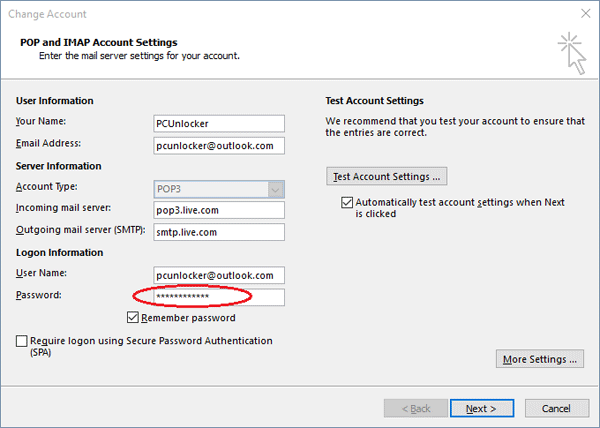The width and height of the screenshot is (600, 428).
Task: Uncheck Automatically test account settings checkbox
Action: pyautogui.click(x=346, y=202)
